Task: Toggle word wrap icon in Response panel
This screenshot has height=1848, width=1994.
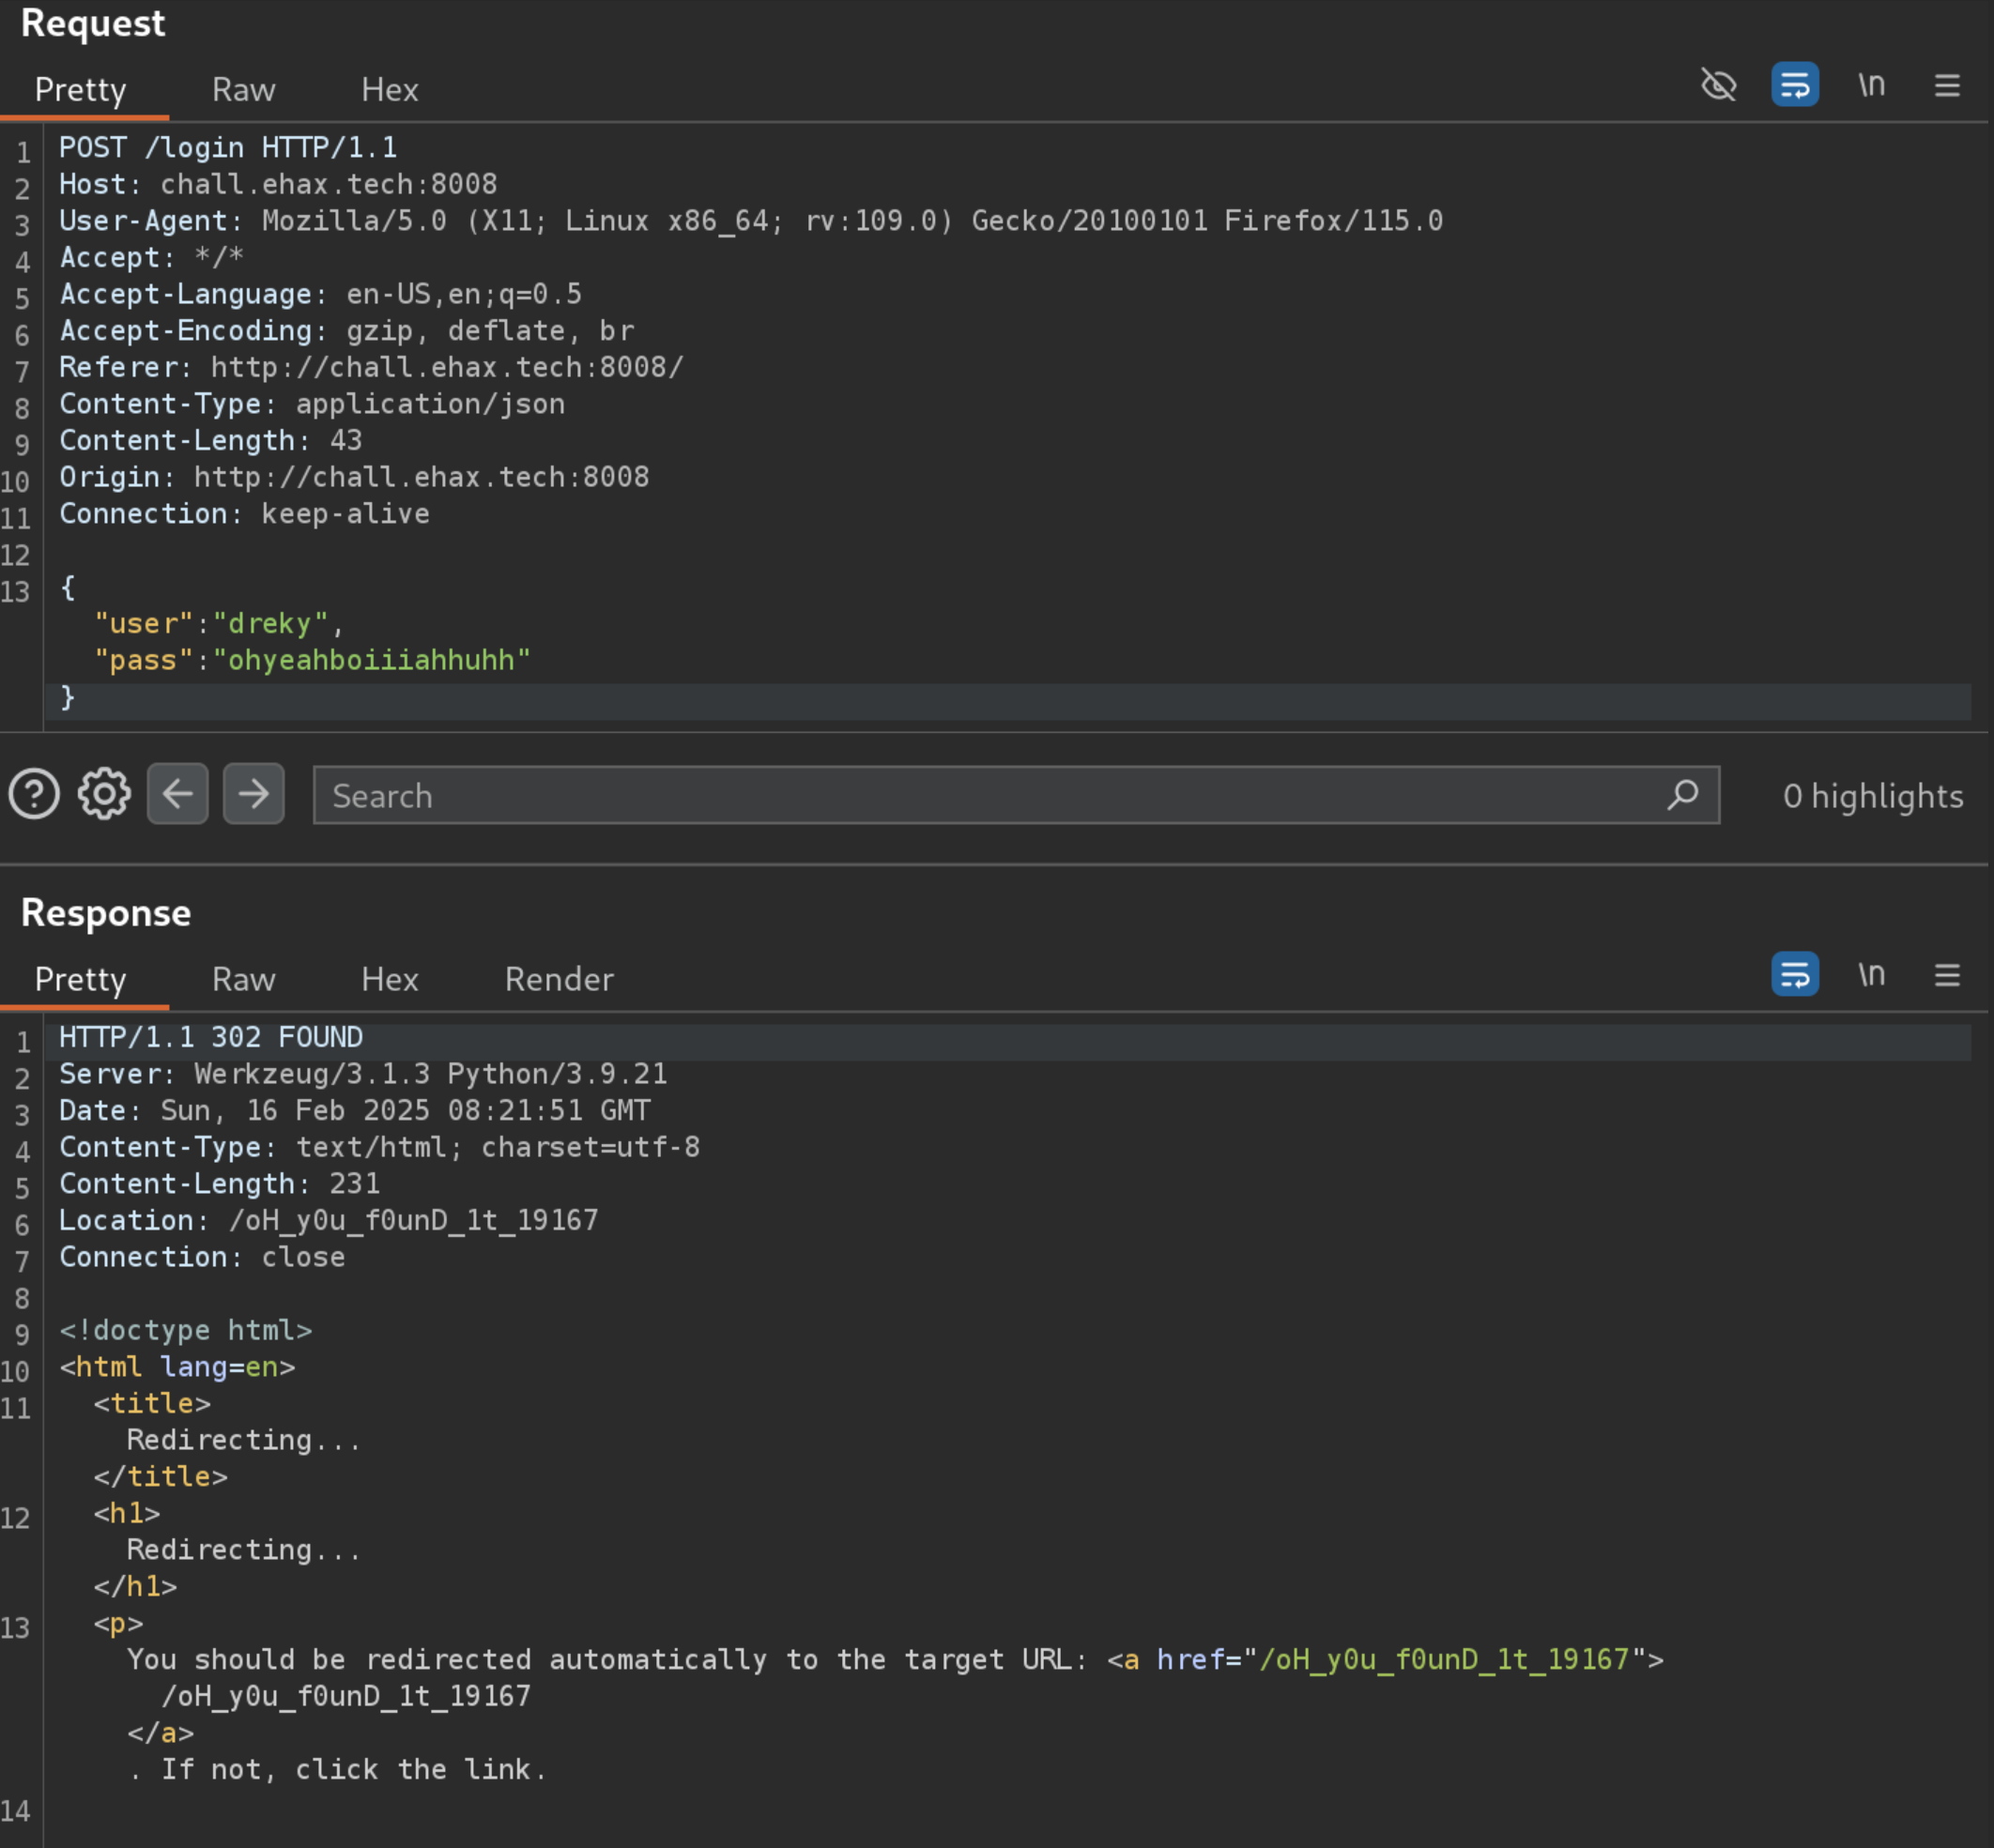Action: click(1794, 974)
